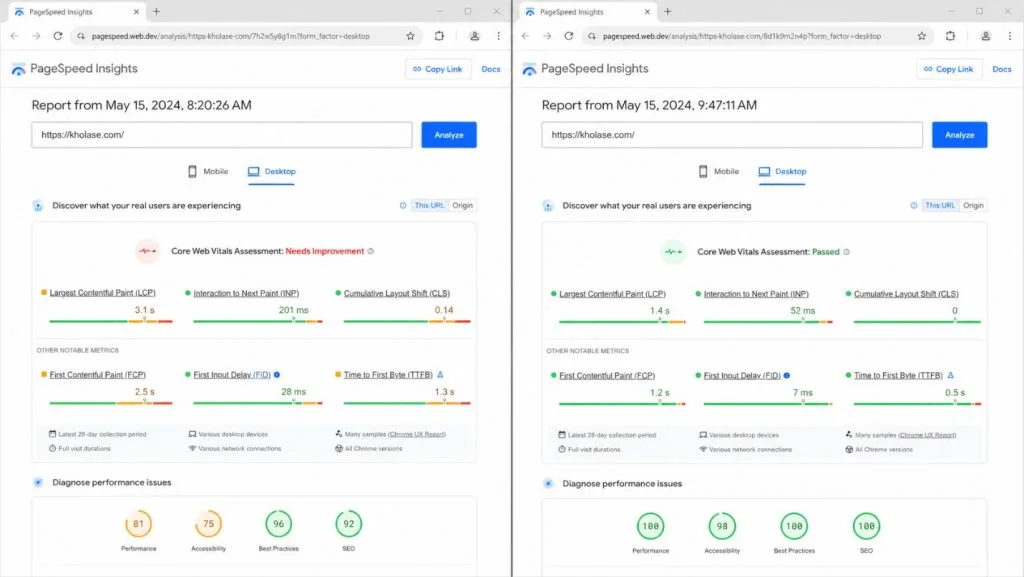Open First Contentful Paint link, left window
The image size is (1024, 577).
(97, 375)
